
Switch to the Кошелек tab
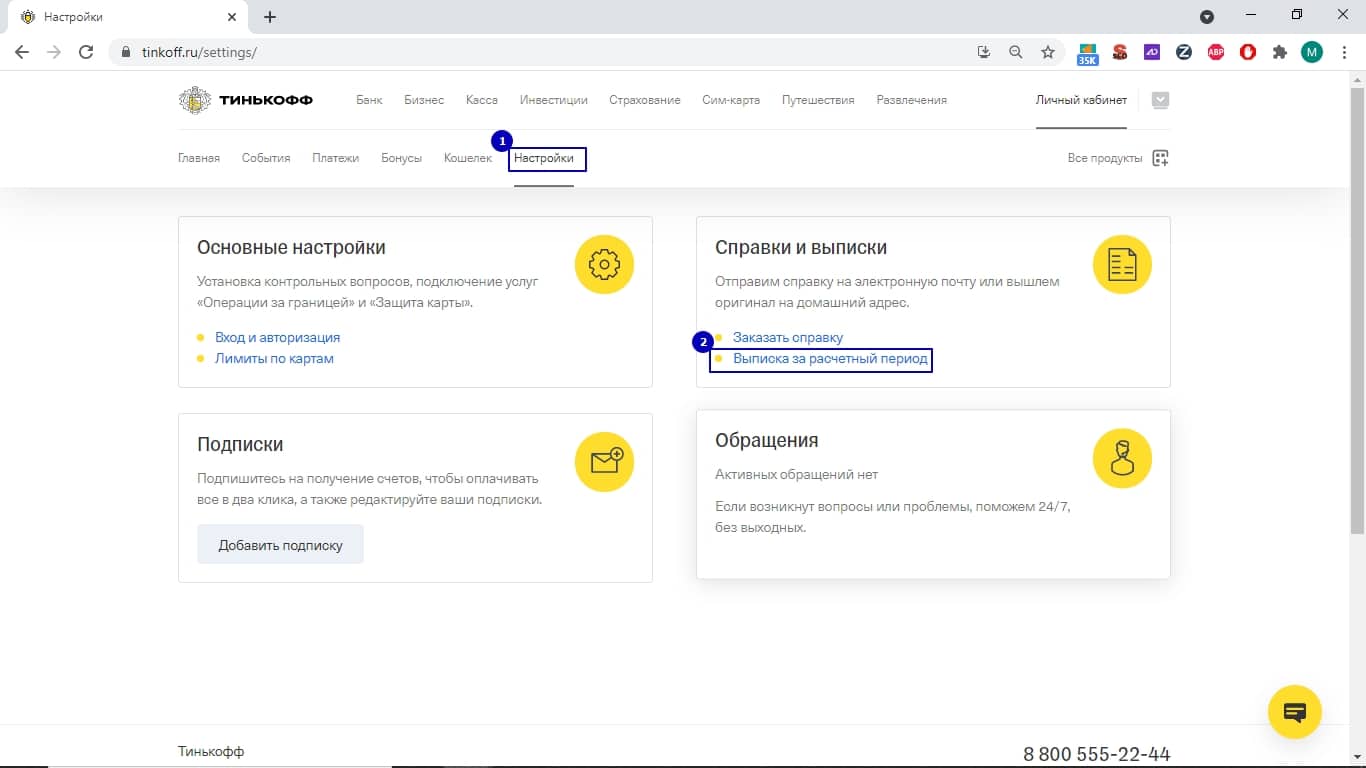click(468, 158)
